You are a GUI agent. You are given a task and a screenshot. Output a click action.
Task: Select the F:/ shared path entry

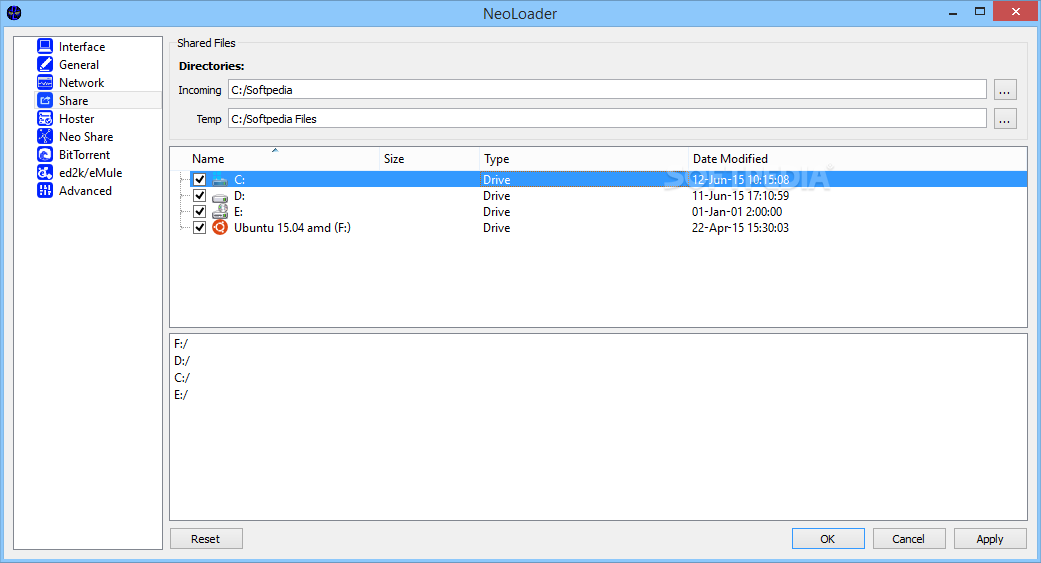click(181, 343)
